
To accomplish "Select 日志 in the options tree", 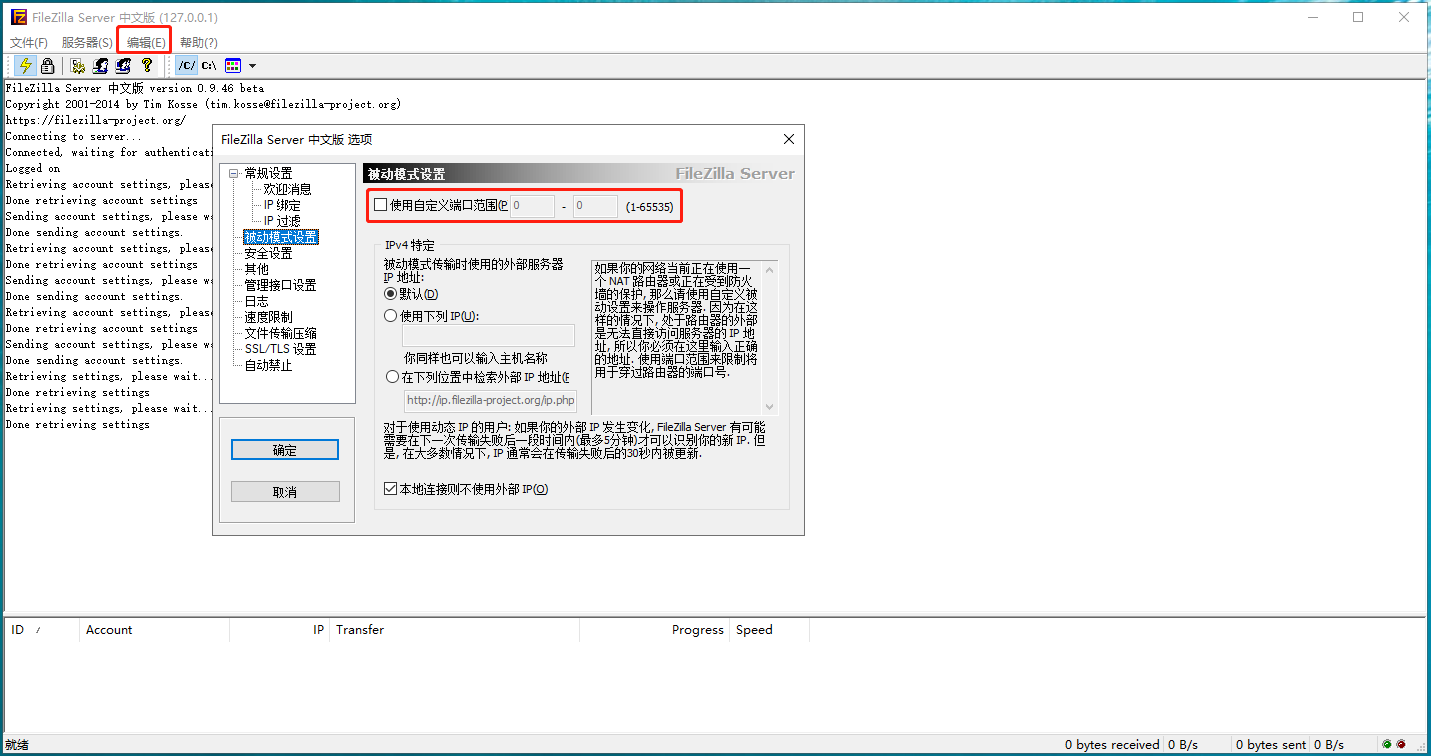I will 257,301.
